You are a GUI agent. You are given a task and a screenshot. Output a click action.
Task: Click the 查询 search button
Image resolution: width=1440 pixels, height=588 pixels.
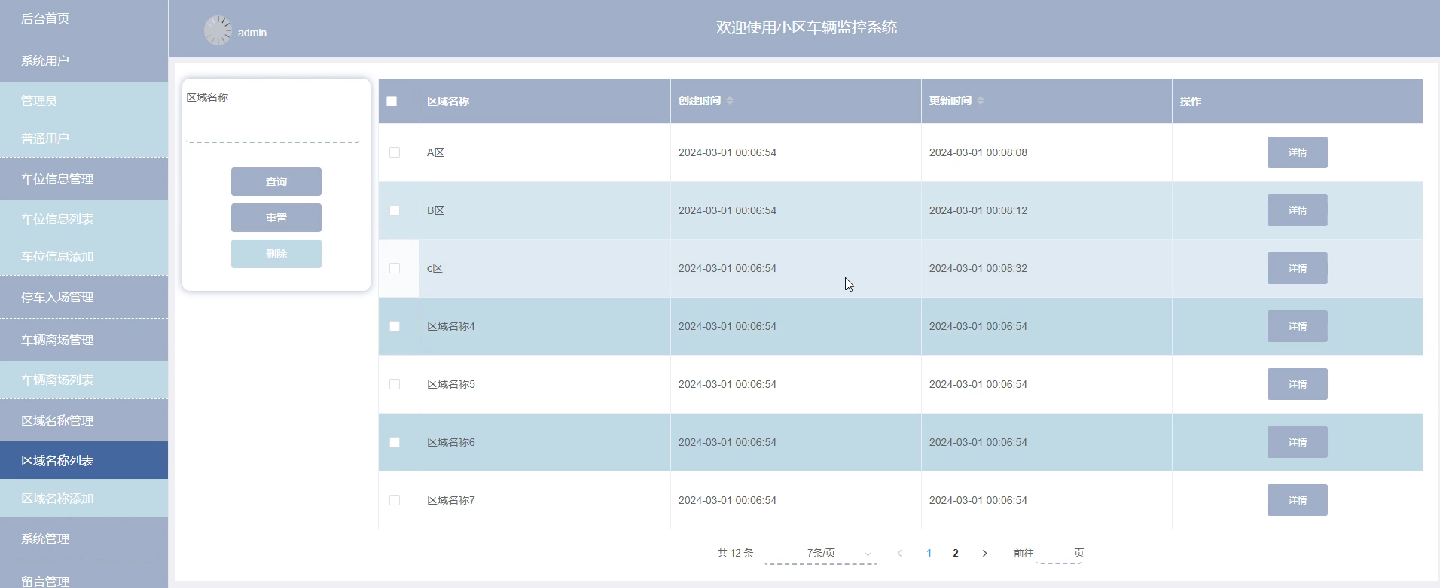coord(276,181)
